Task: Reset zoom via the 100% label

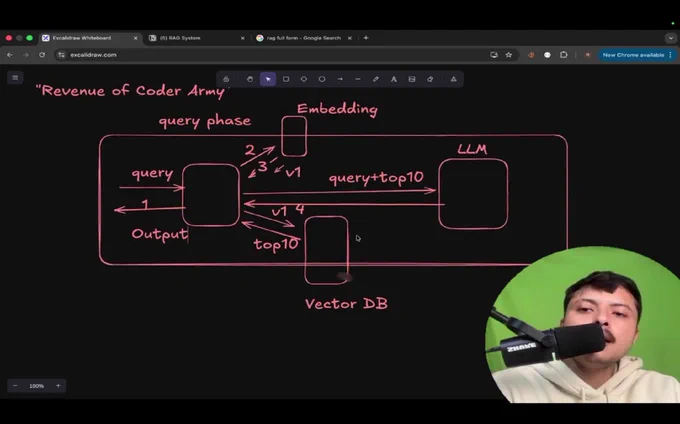Action: click(x=36, y=386)
